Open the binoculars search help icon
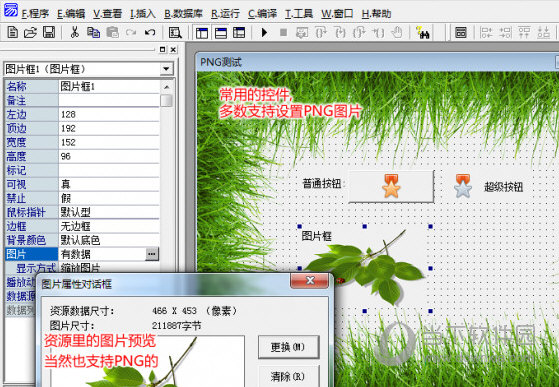 pos(423,33)
